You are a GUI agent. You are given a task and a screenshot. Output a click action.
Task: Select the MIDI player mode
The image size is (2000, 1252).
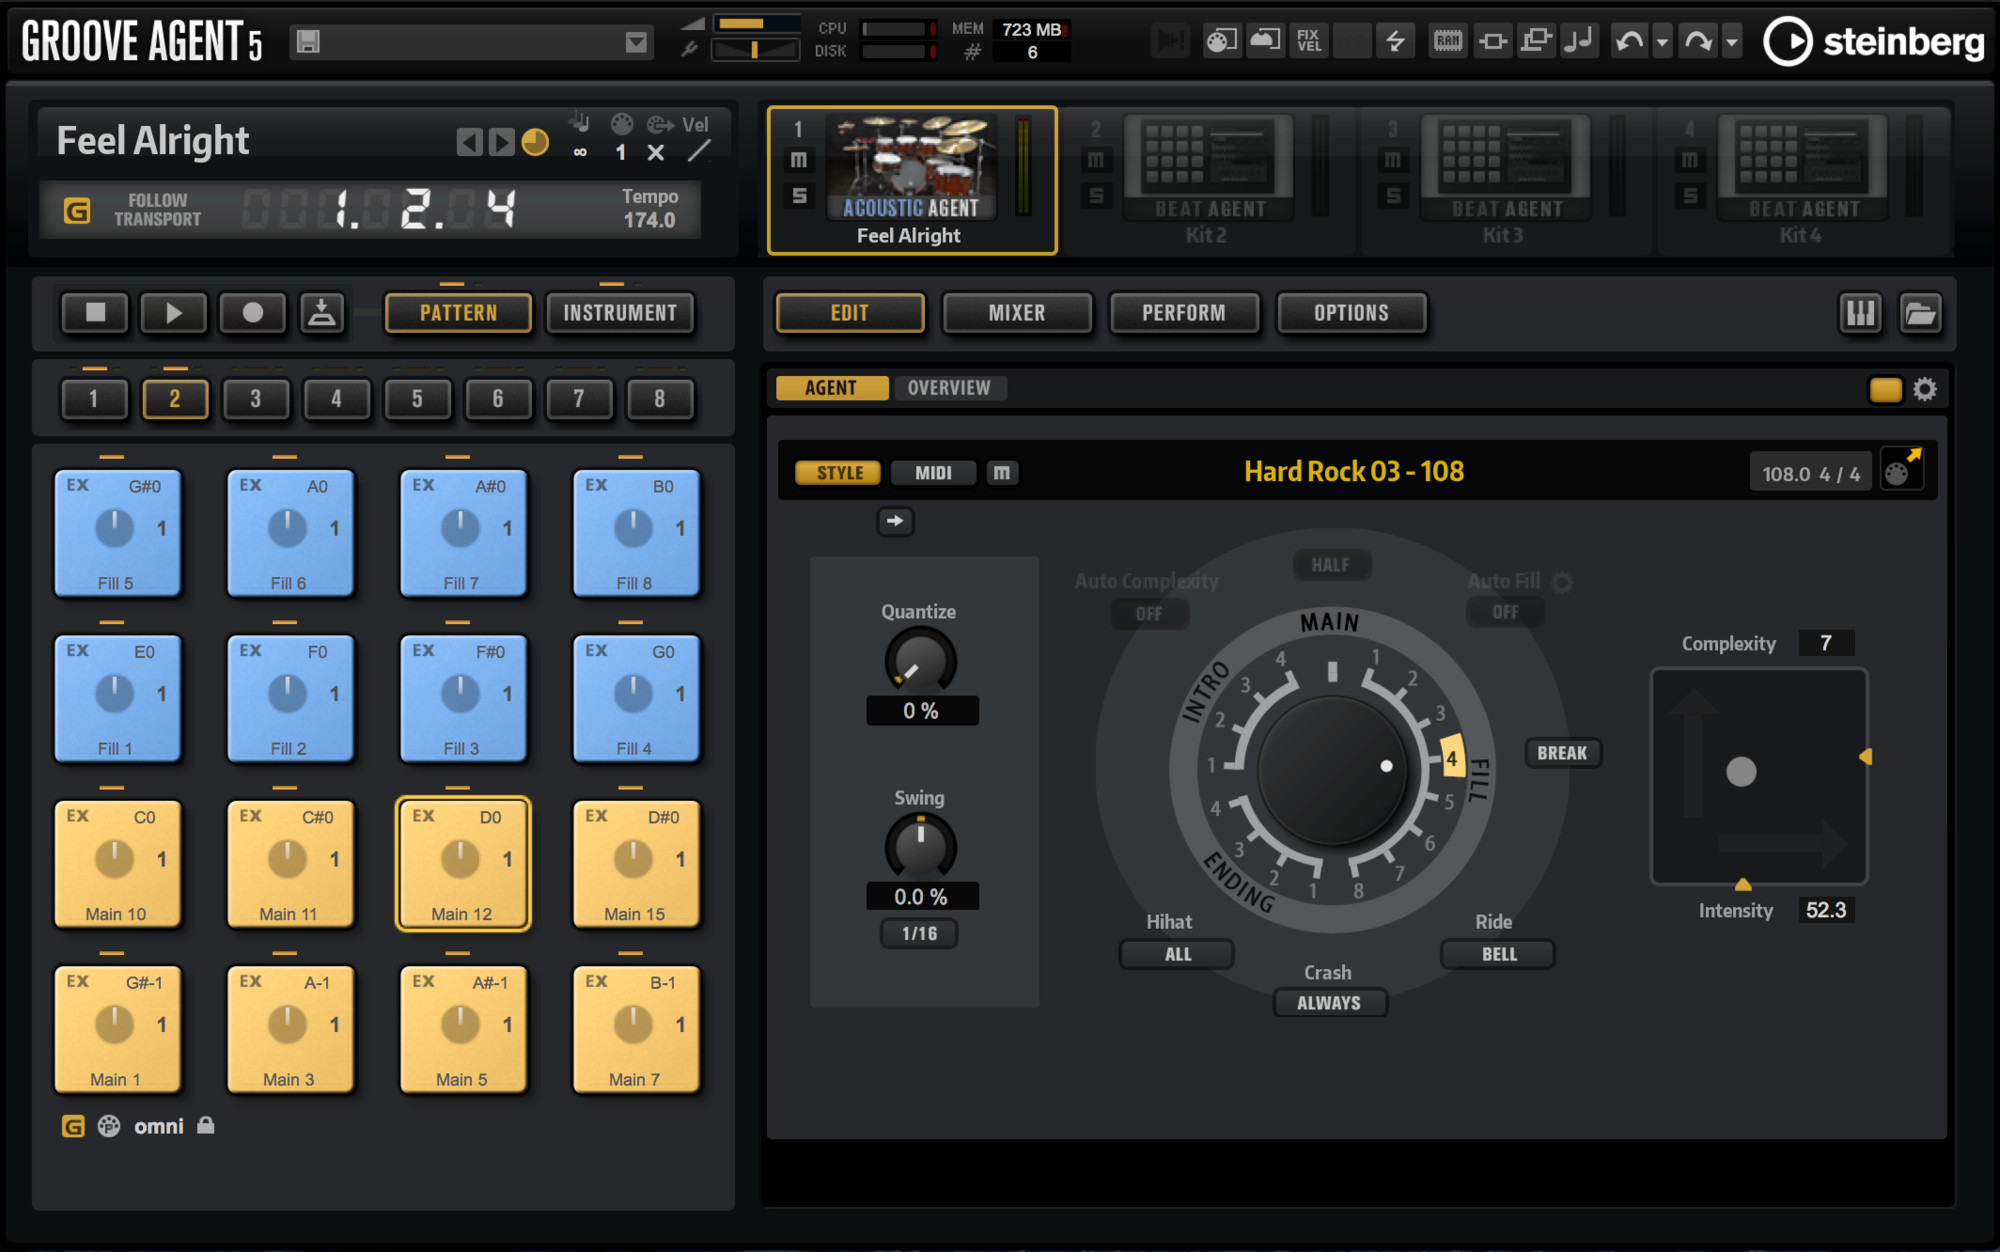[x=933, y=473]
